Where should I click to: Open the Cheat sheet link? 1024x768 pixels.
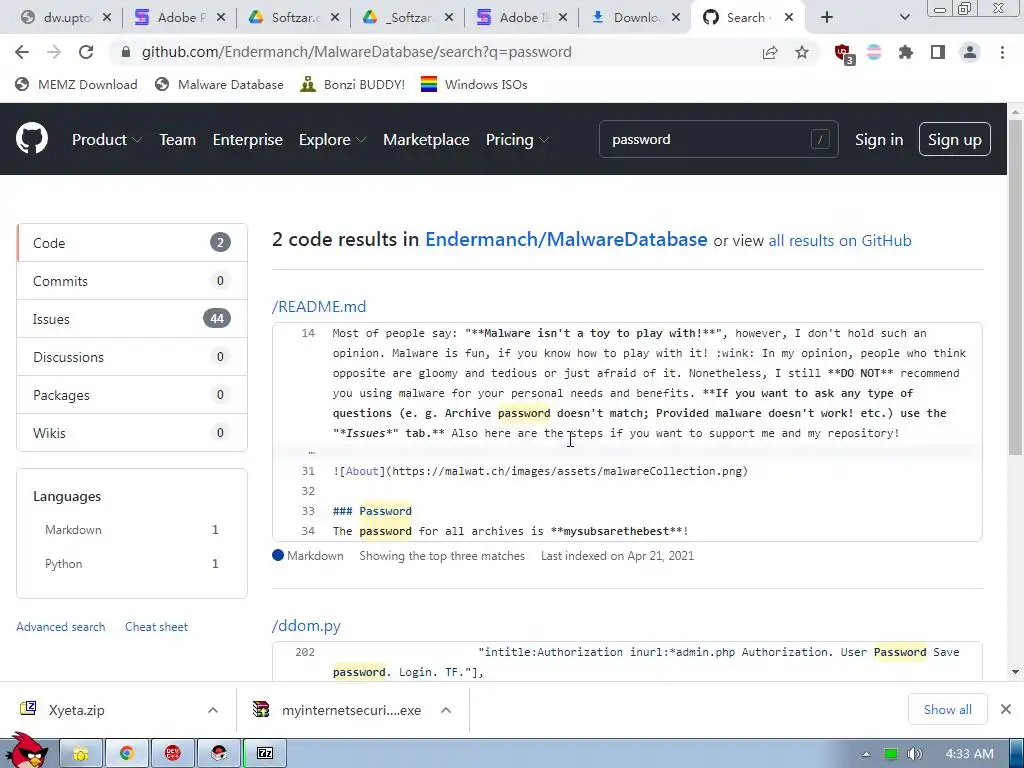click(156, 627)
